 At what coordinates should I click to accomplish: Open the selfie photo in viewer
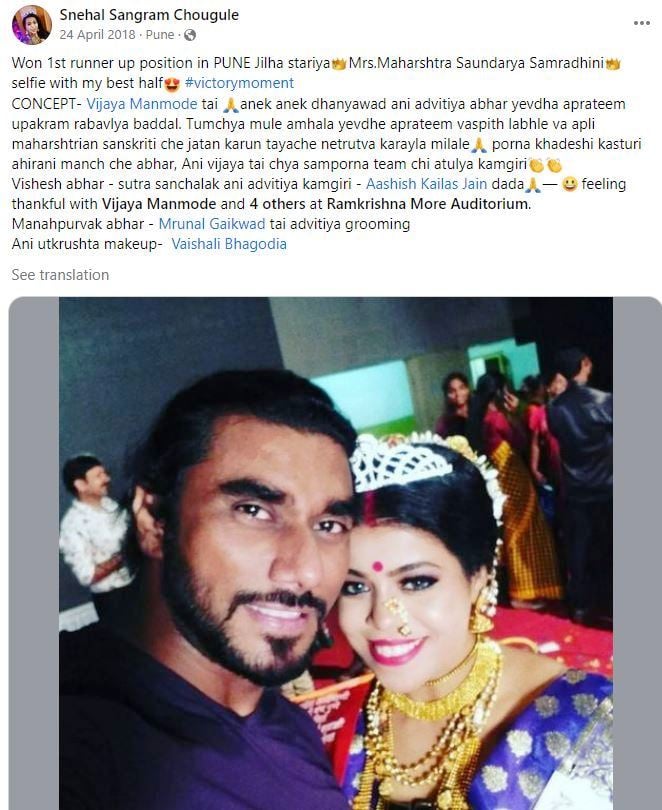click(336, 553)
